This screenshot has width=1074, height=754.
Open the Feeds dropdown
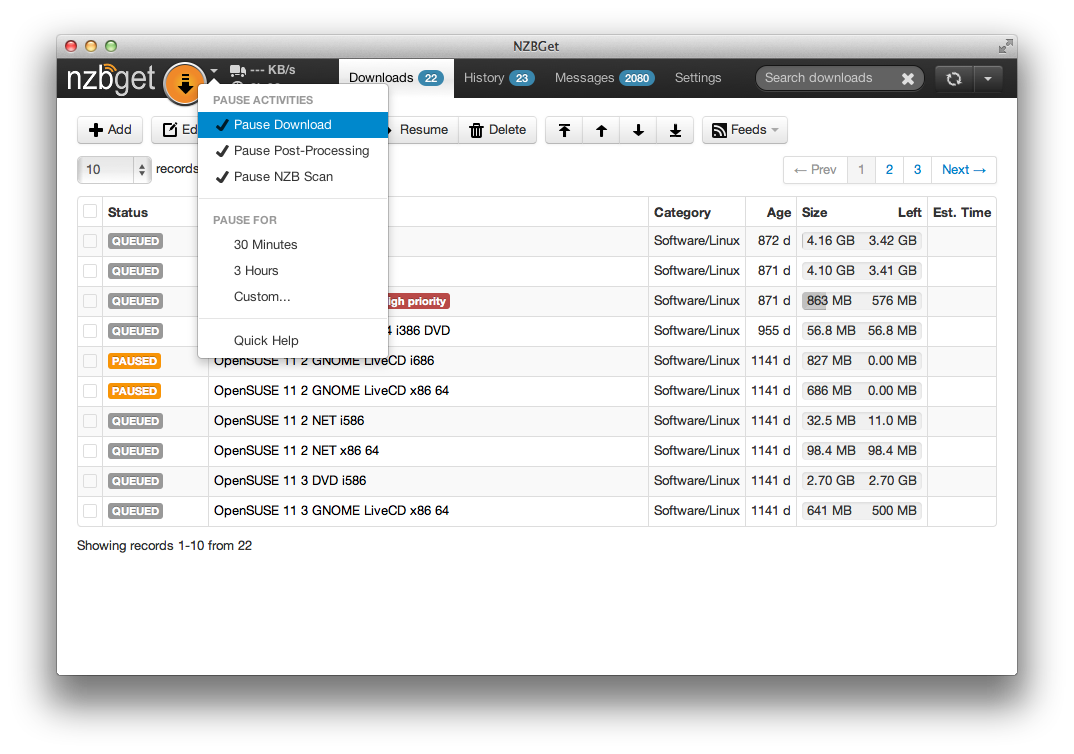click(745, 130)
